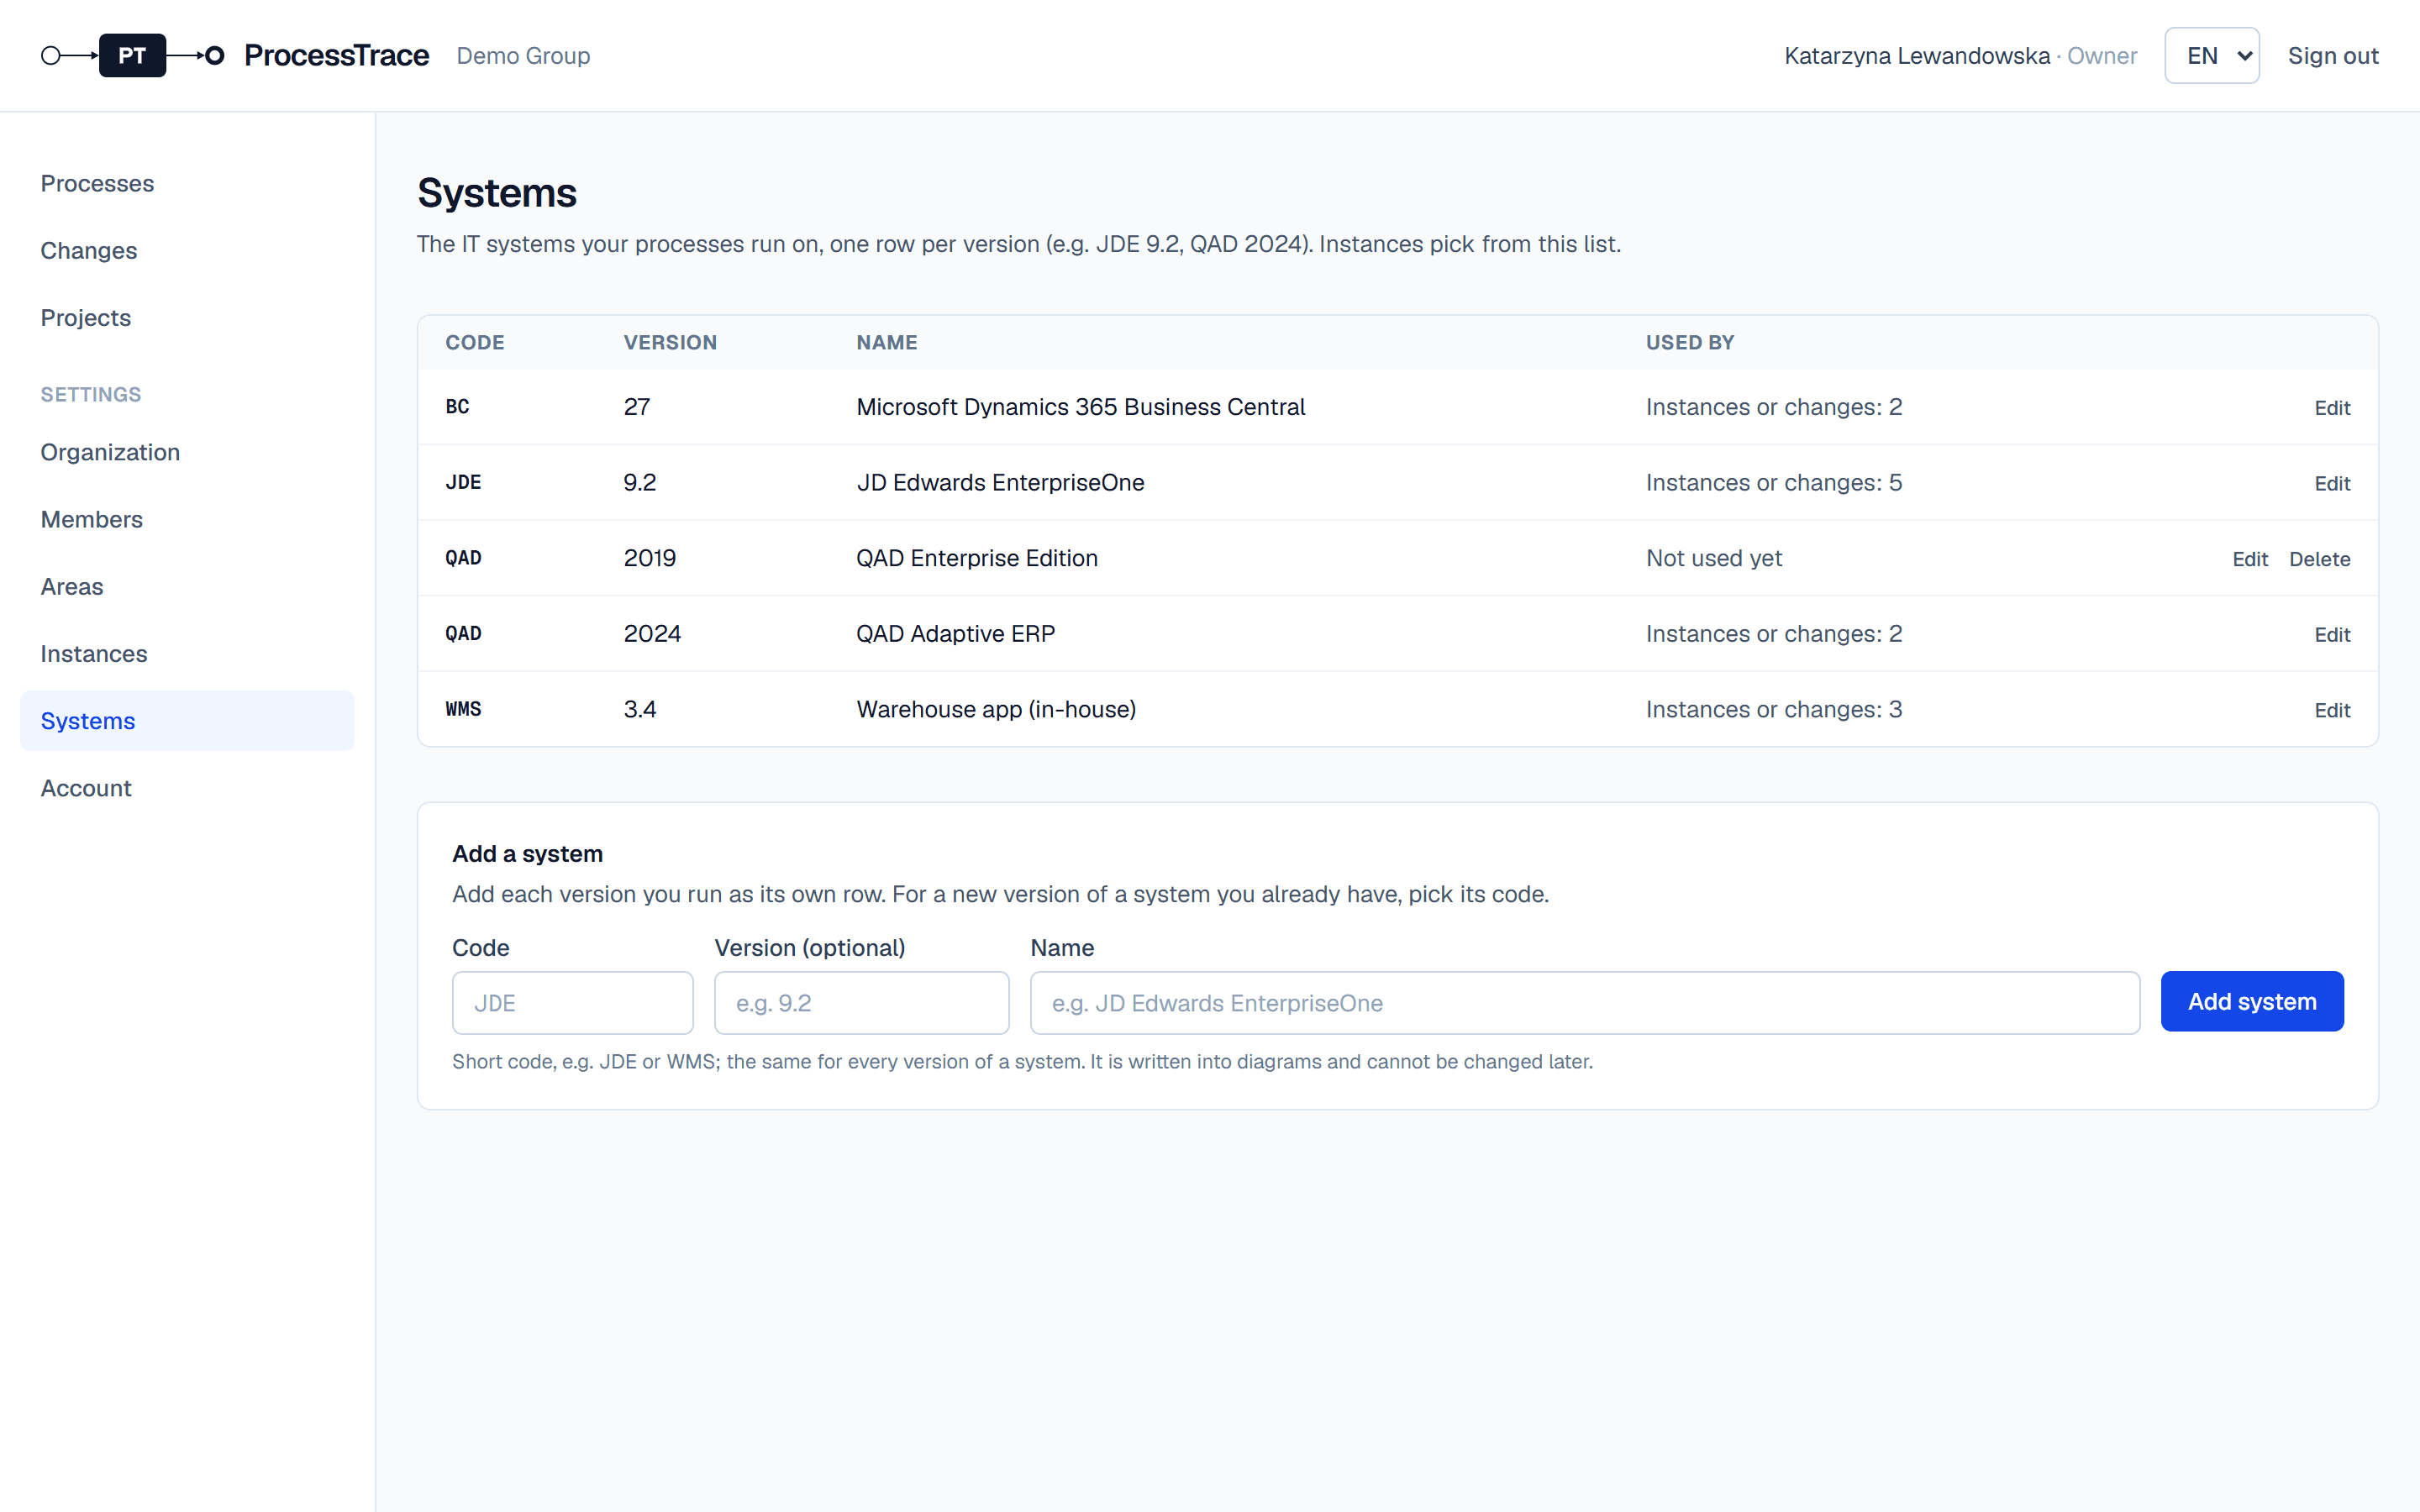Click the WMS code cell
This screenshot has height=1512, width=2420.
pos(463,709)
